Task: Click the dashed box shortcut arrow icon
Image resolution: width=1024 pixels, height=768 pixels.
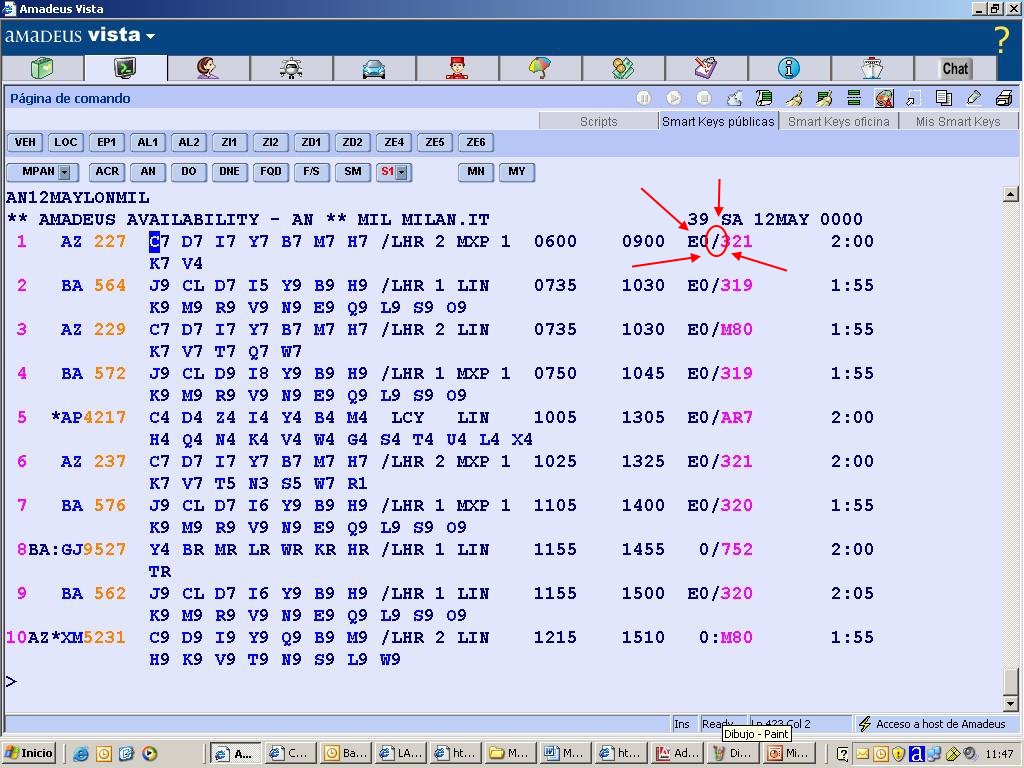Action: [x=913, y=98]
